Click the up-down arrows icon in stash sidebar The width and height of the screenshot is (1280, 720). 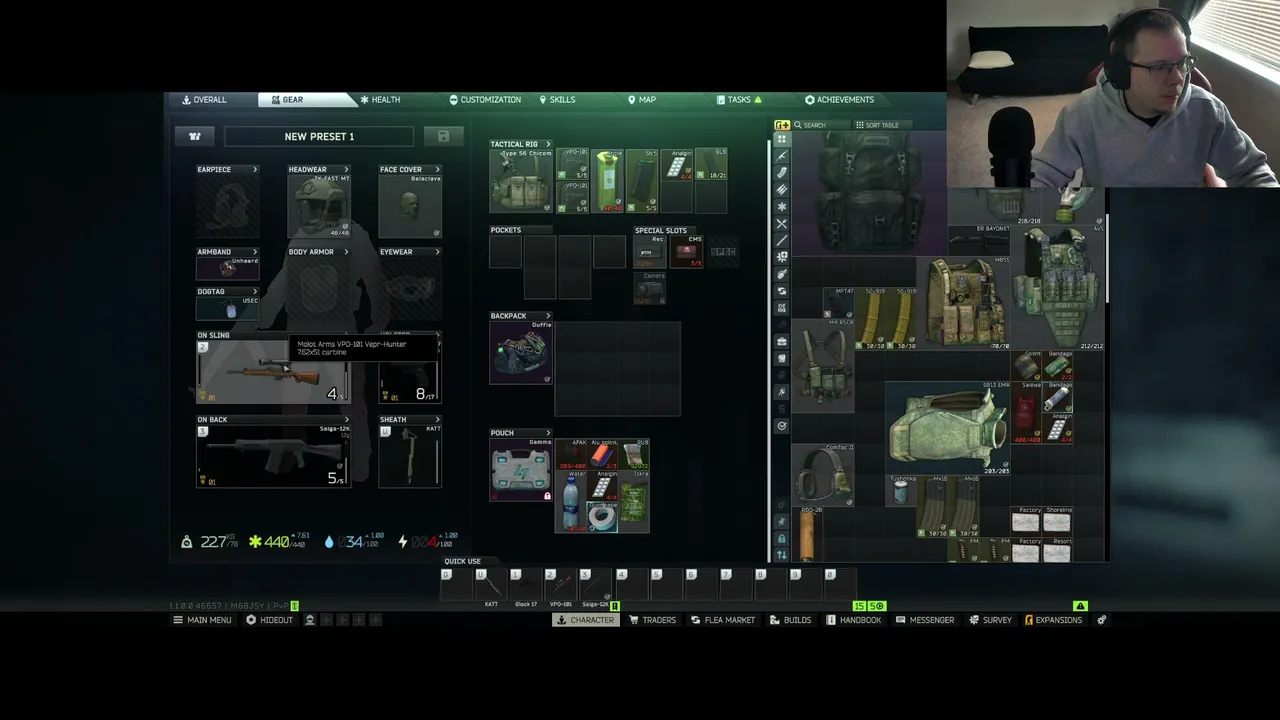pos(782,555)
